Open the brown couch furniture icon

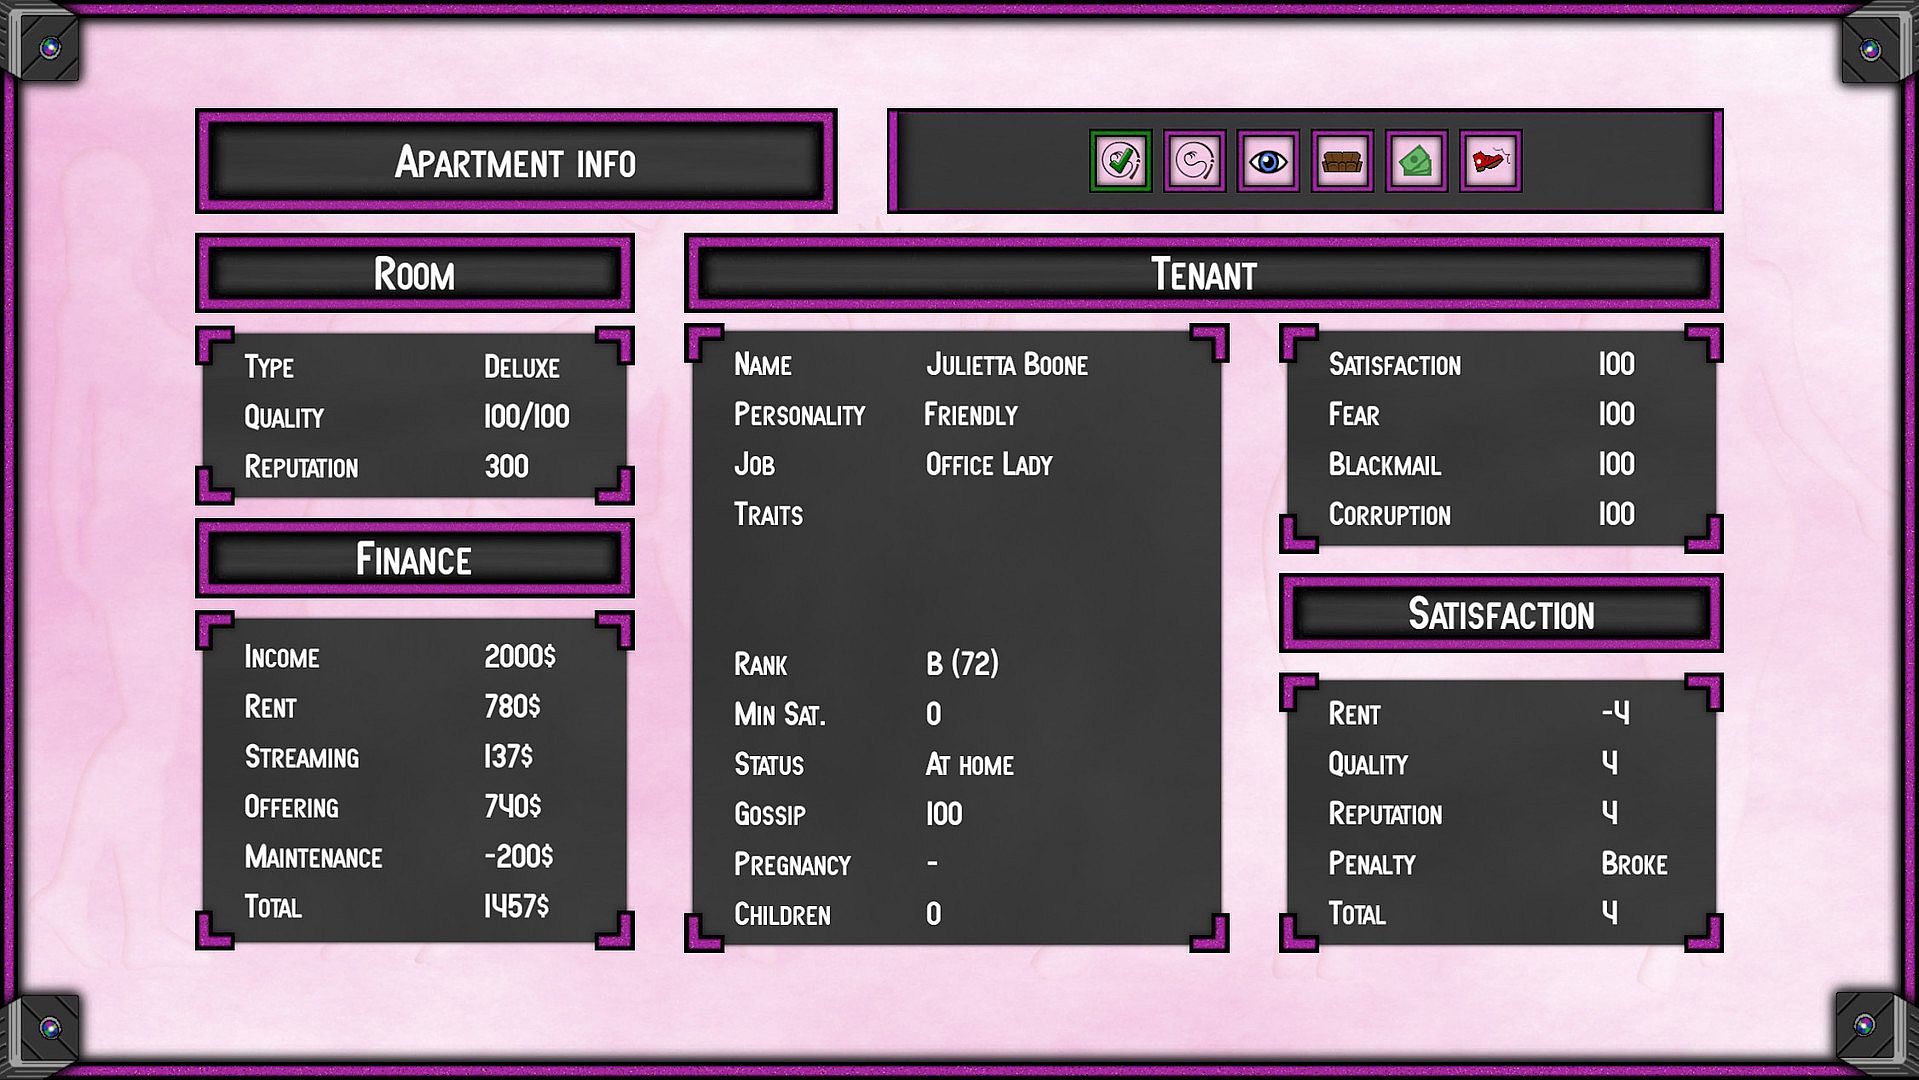(1342, 161)
